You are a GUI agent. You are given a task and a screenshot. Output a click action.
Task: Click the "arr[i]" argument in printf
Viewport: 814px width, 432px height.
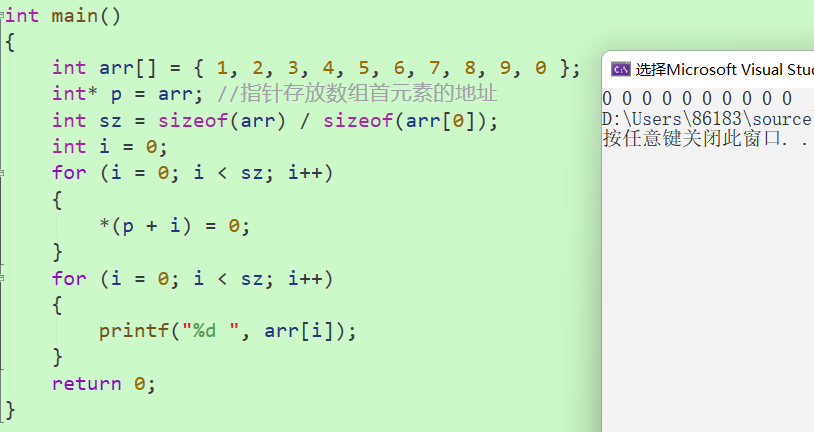(x=299, y=331)
